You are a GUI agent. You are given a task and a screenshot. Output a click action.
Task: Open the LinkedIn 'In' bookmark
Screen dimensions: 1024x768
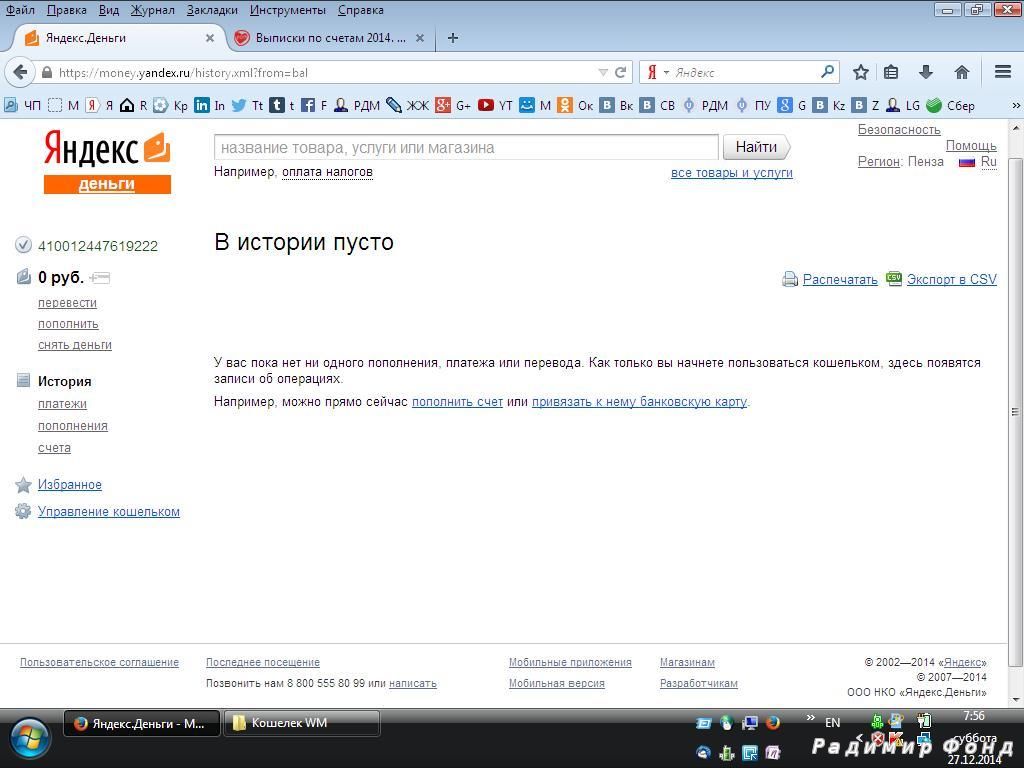tap(210, 105)
